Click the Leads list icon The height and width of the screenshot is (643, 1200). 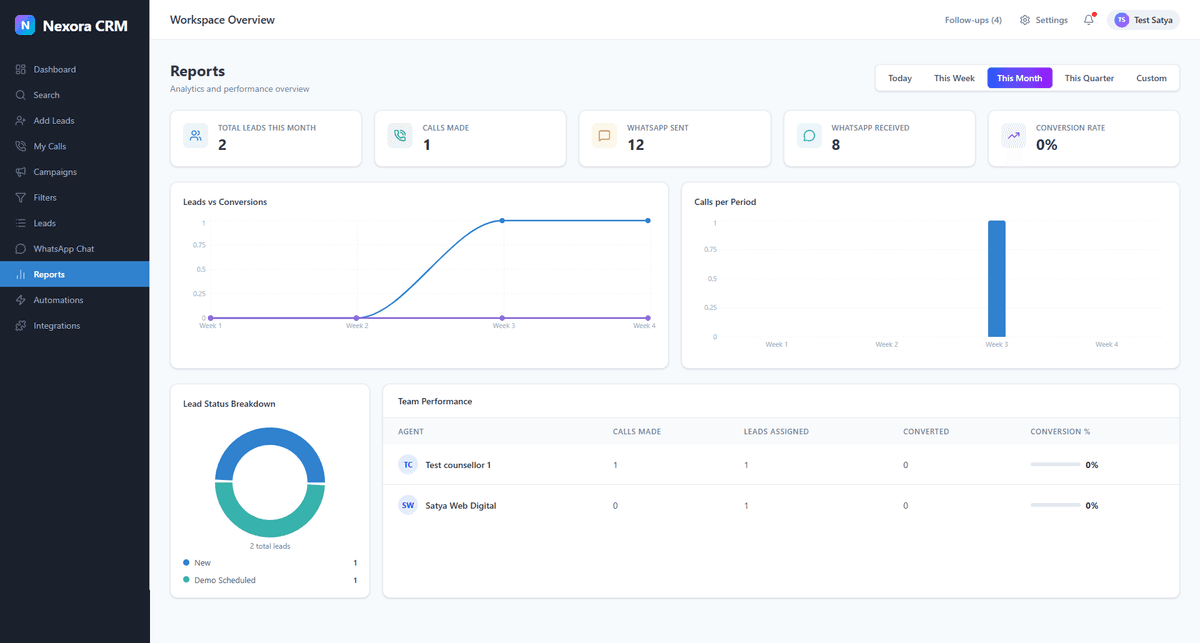pyautogui.click(x=21, y=223)
